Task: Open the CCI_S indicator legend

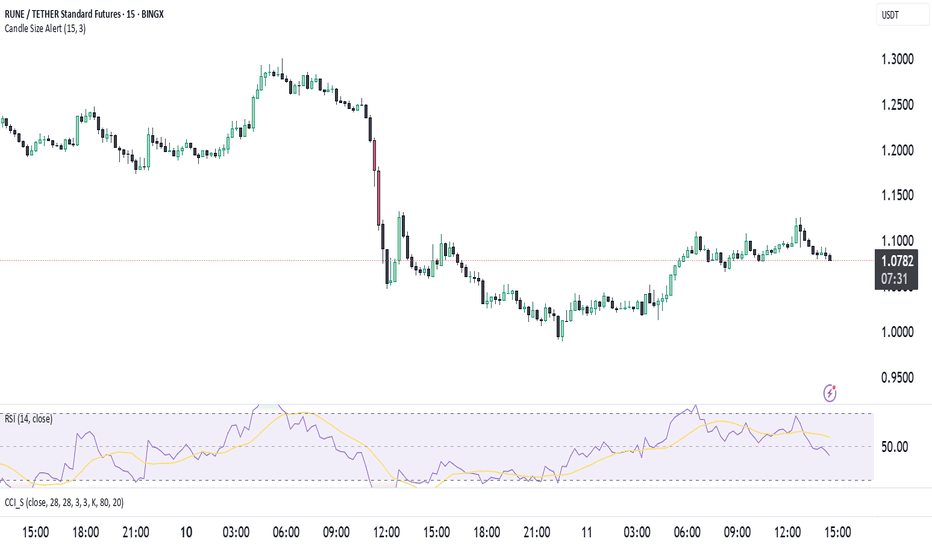Action: 64,502
